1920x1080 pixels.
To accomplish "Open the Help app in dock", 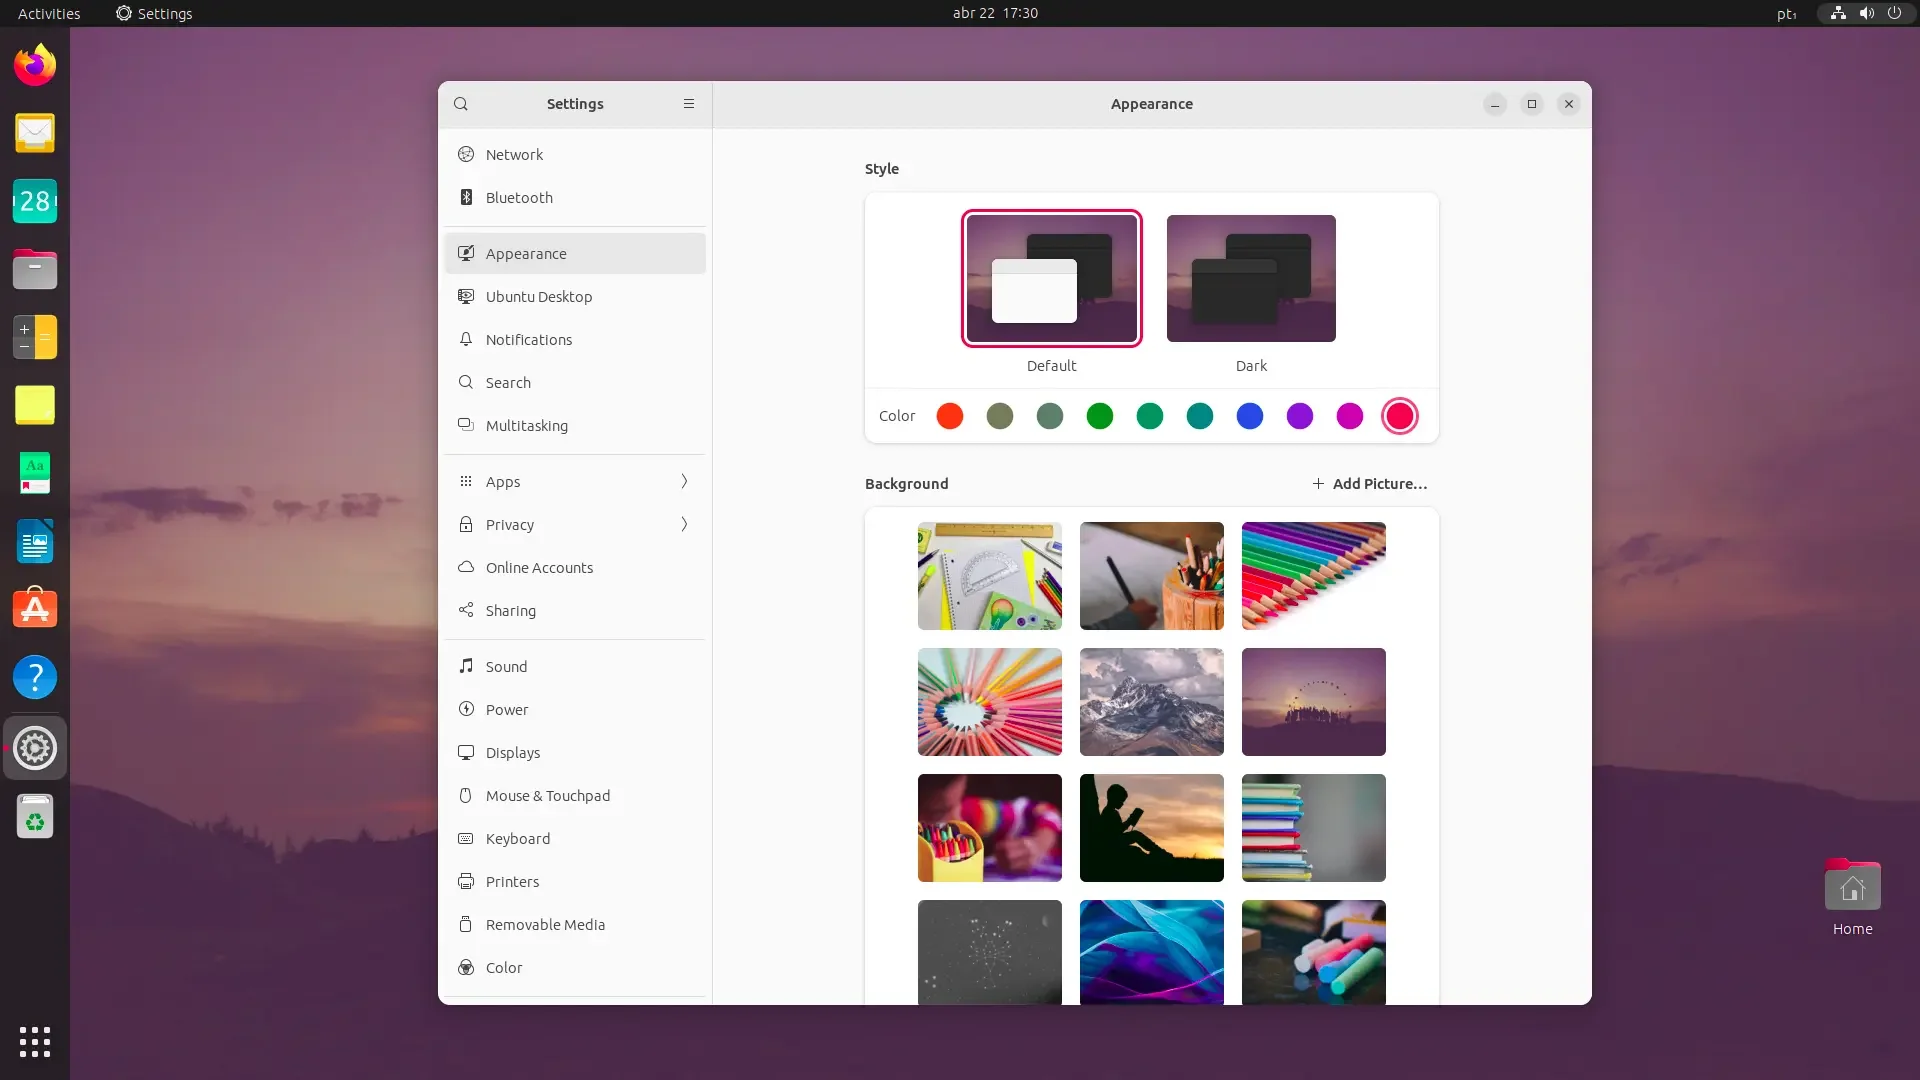I will point(35,677).
